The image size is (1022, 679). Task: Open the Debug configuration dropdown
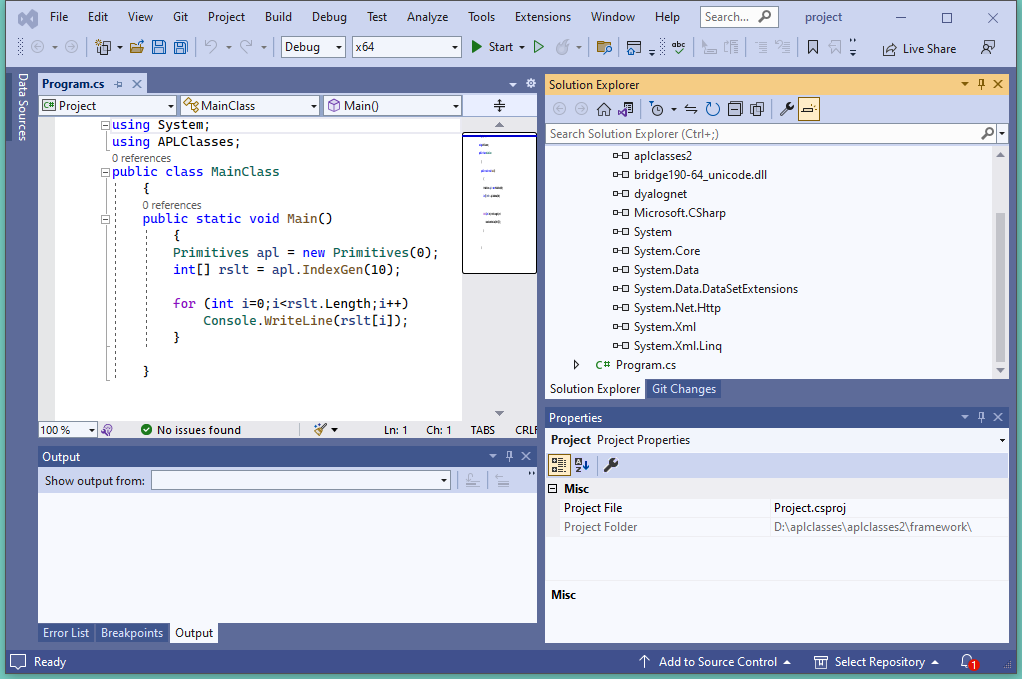coord(313,47)
